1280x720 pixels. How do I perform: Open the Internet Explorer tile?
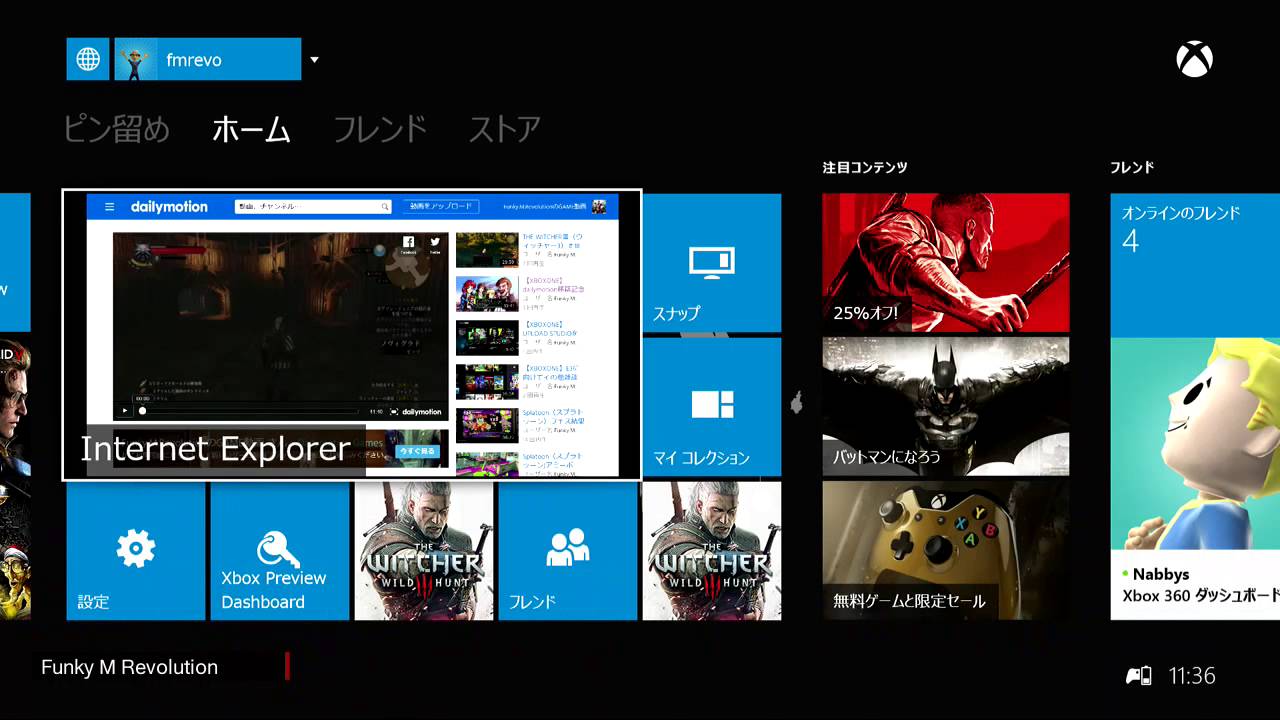click(352, 335)
